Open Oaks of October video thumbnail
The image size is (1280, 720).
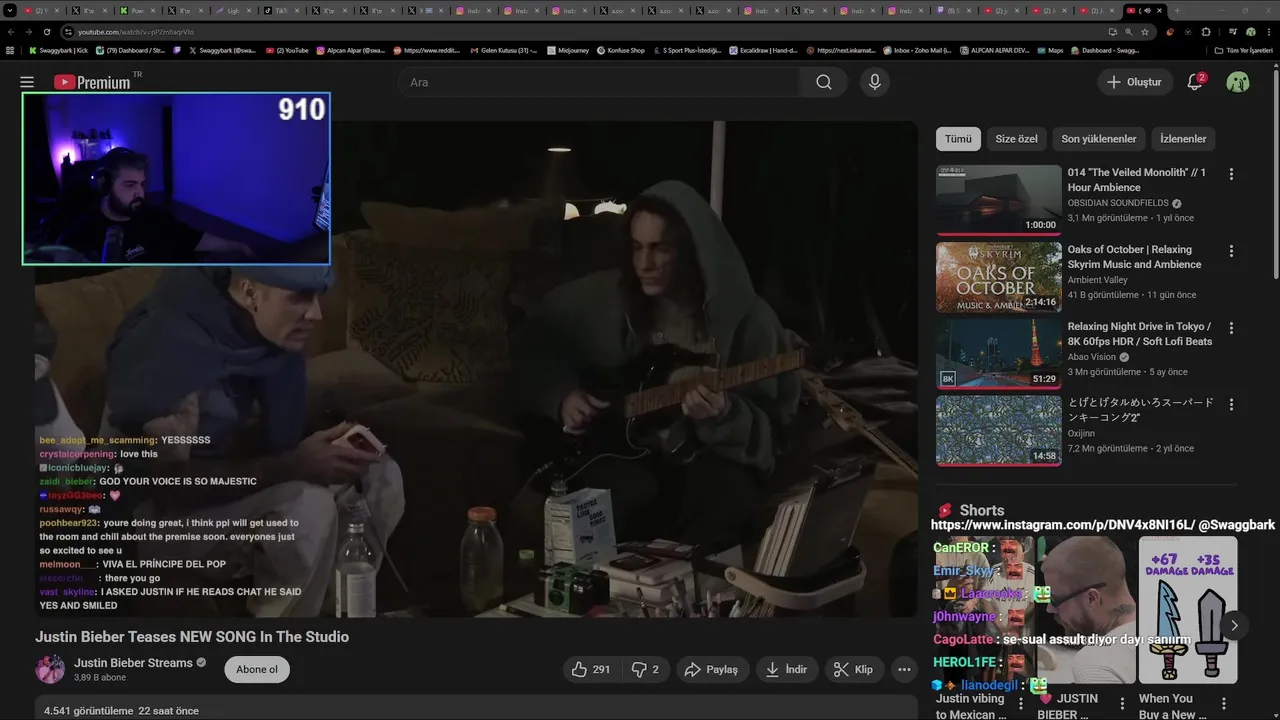pyautogui.click(x=998, y=277)
